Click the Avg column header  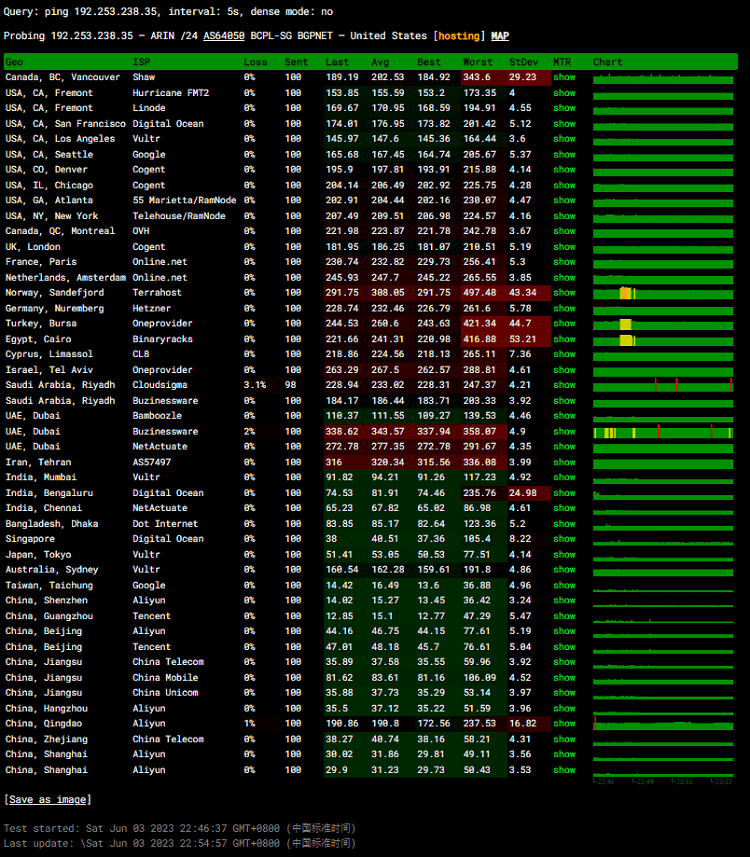[380, 62]
